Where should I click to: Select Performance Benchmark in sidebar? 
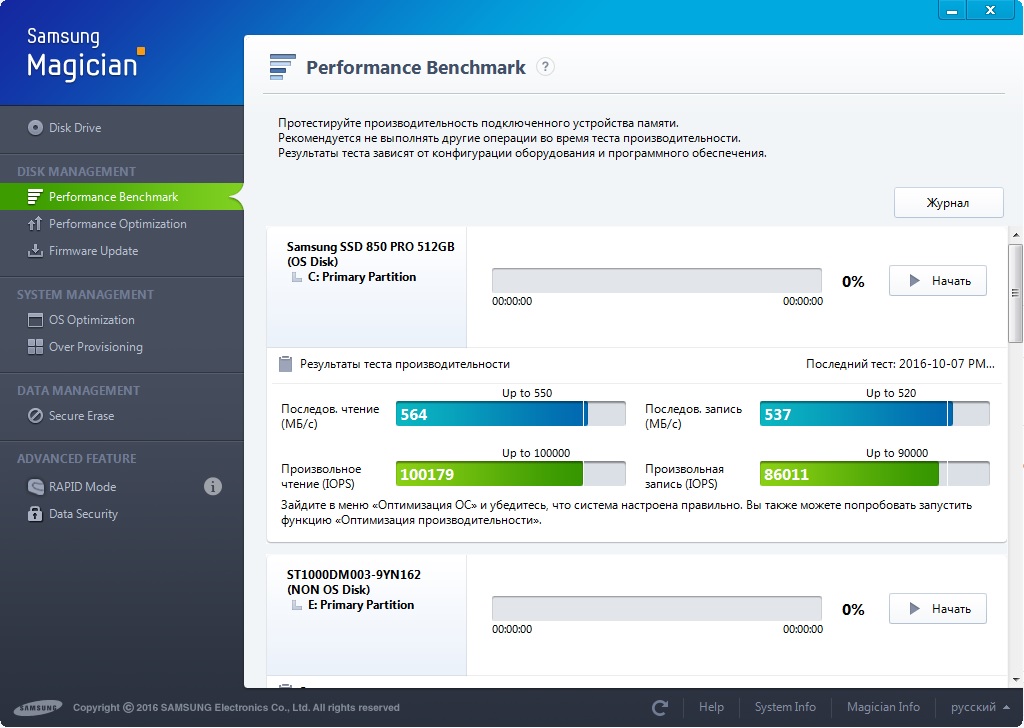point(121,197)
